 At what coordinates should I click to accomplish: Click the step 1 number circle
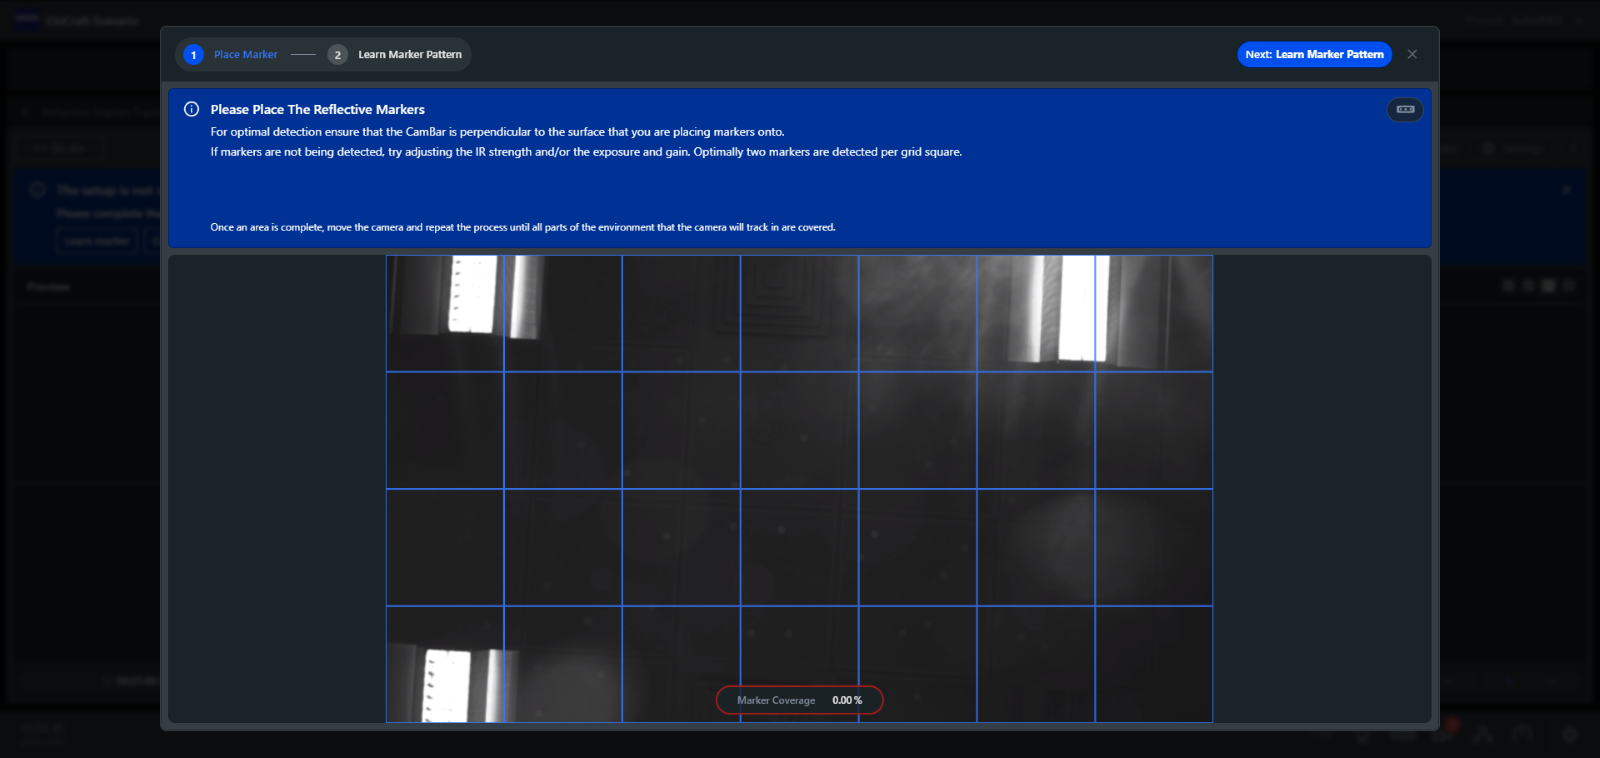tap(194, 55)
